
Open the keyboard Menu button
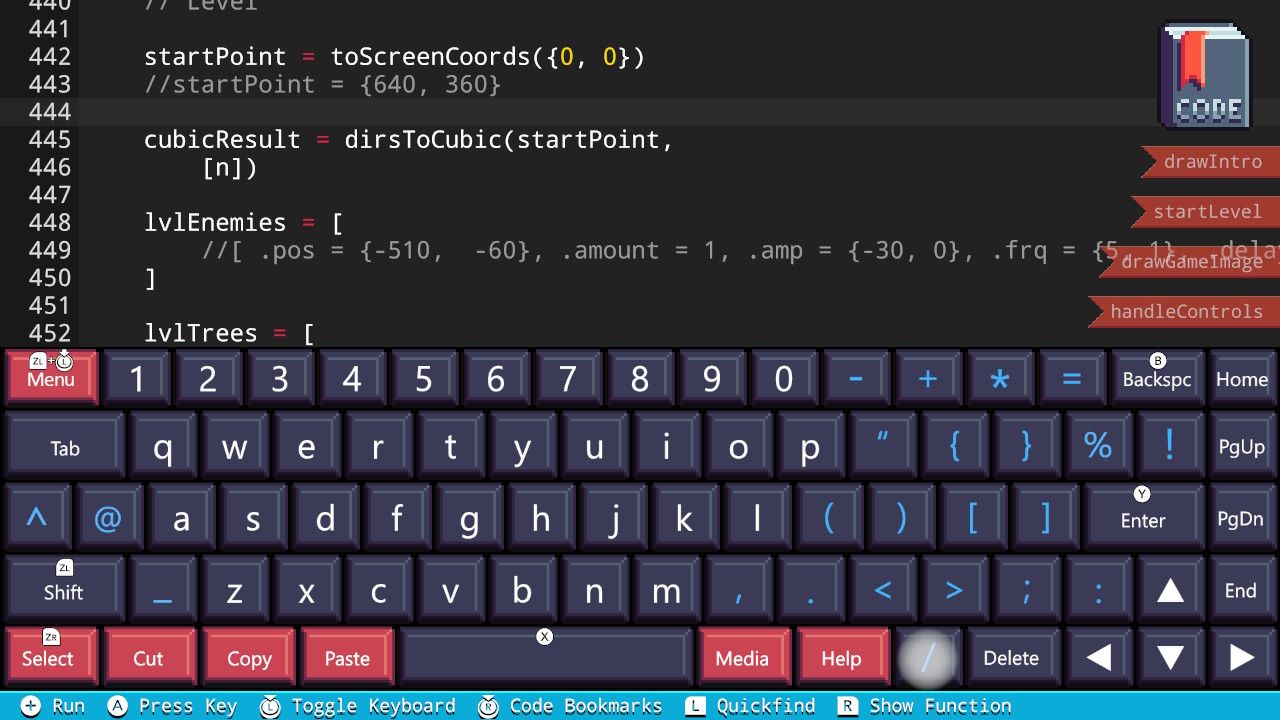click(51, 378)
